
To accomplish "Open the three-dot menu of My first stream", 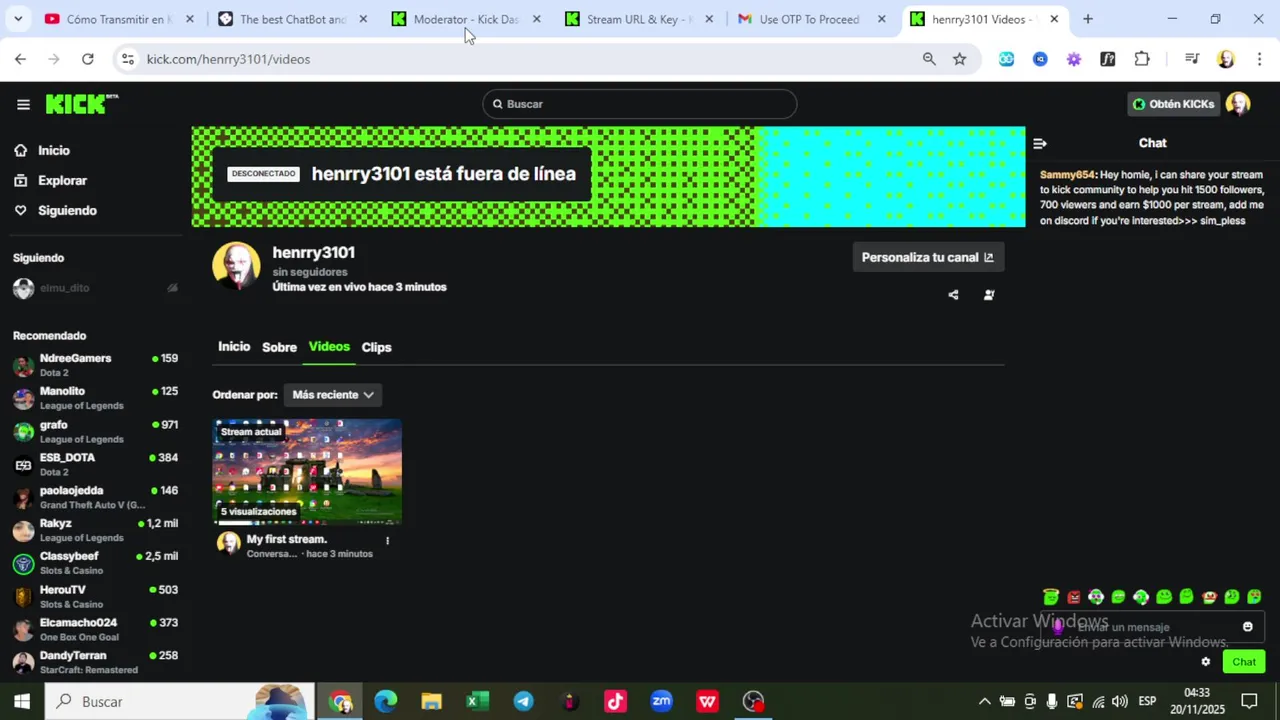I will 387,541.
